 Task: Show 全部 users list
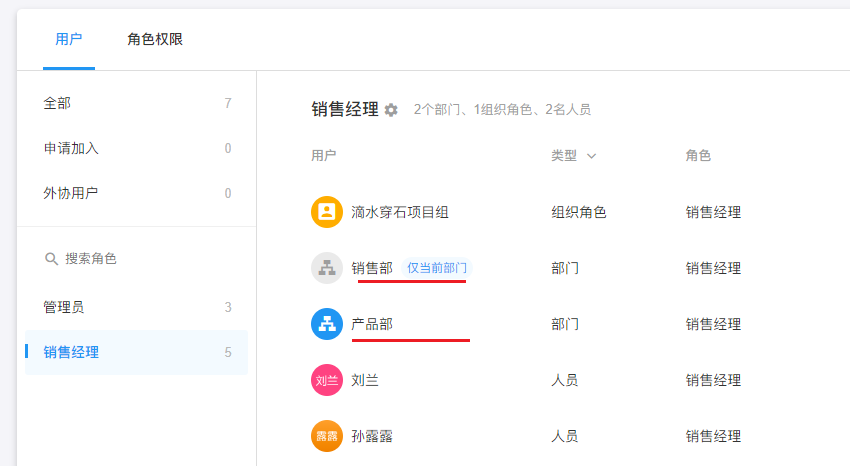click(x=57, y=103)
